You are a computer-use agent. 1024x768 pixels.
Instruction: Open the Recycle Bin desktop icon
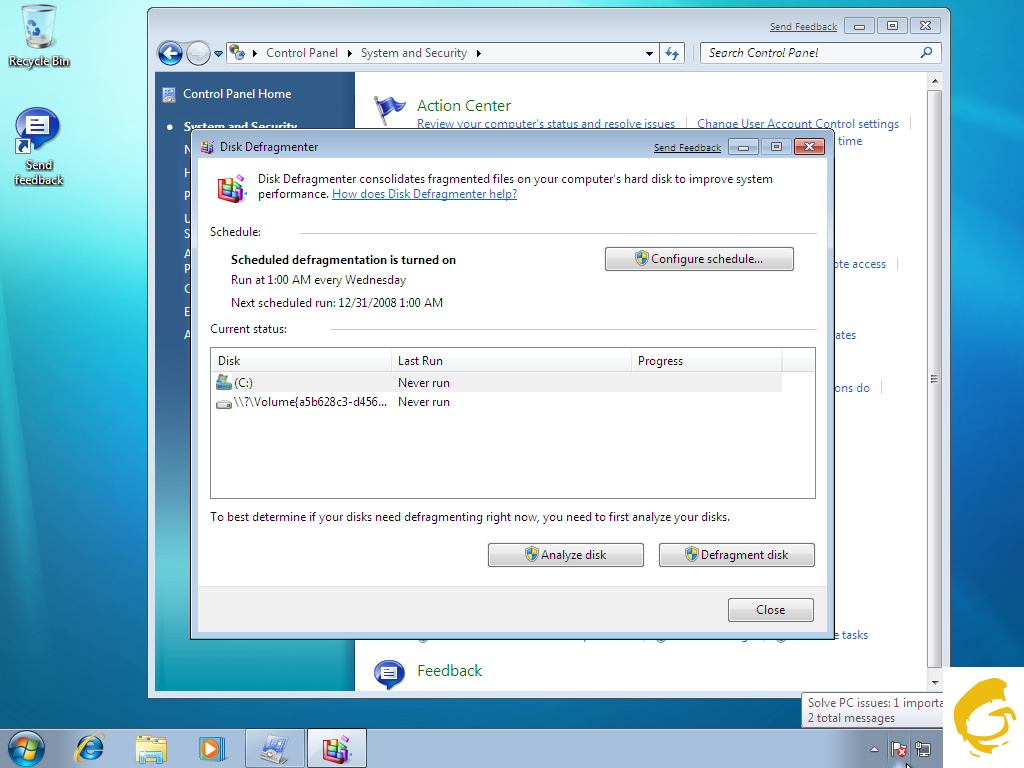[39, 36]
